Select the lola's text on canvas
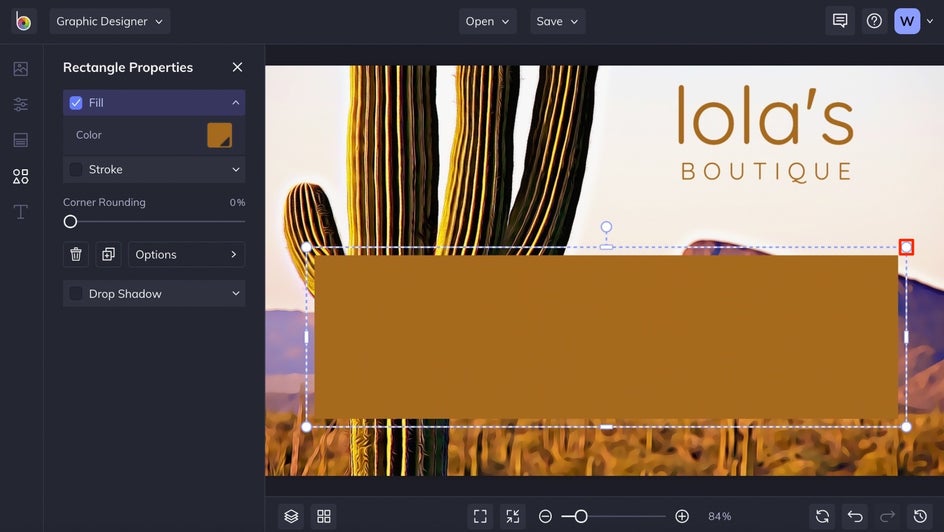The height and width of the screenshot is (532, 944). coord(766,114)
